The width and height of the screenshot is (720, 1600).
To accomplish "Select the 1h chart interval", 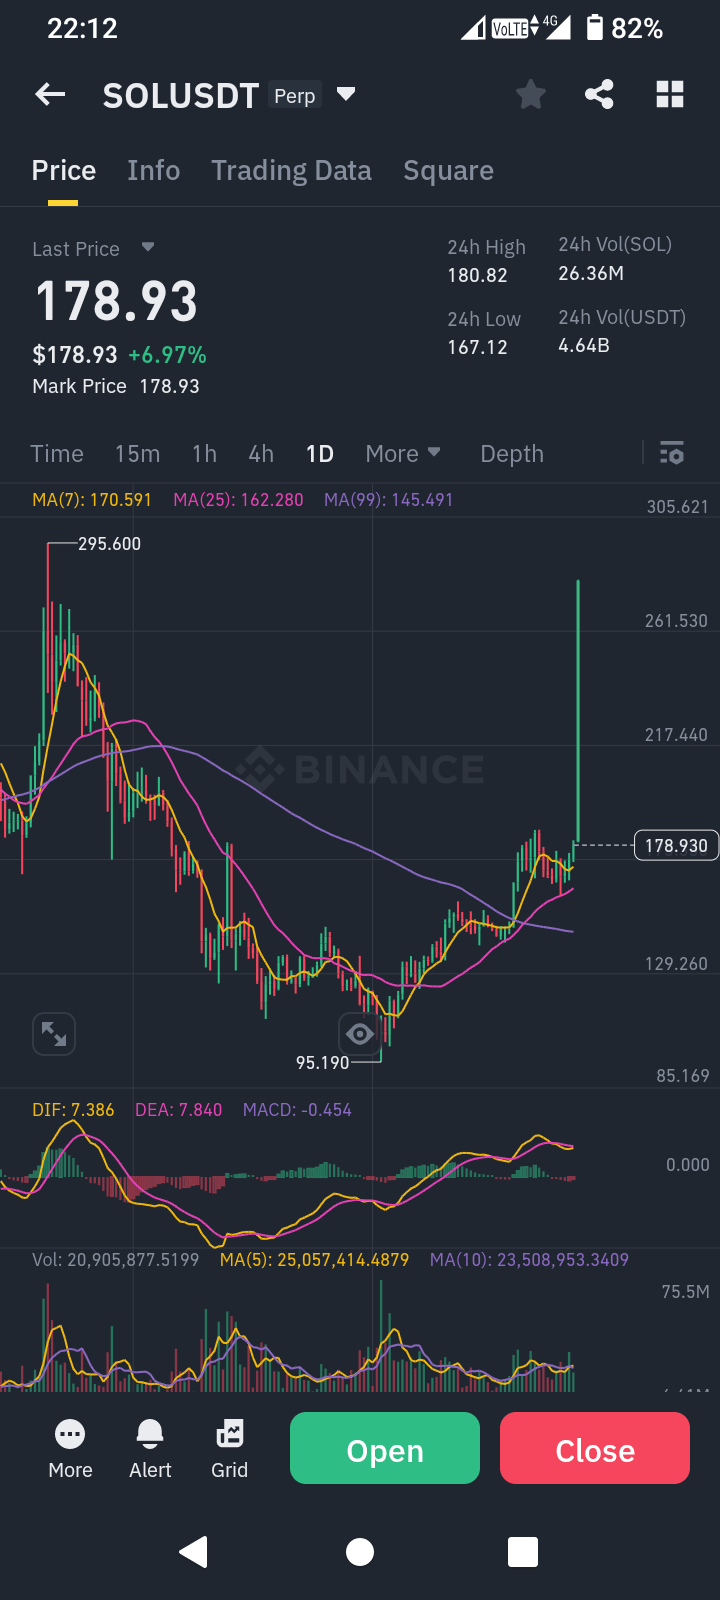I will point(204,453).
